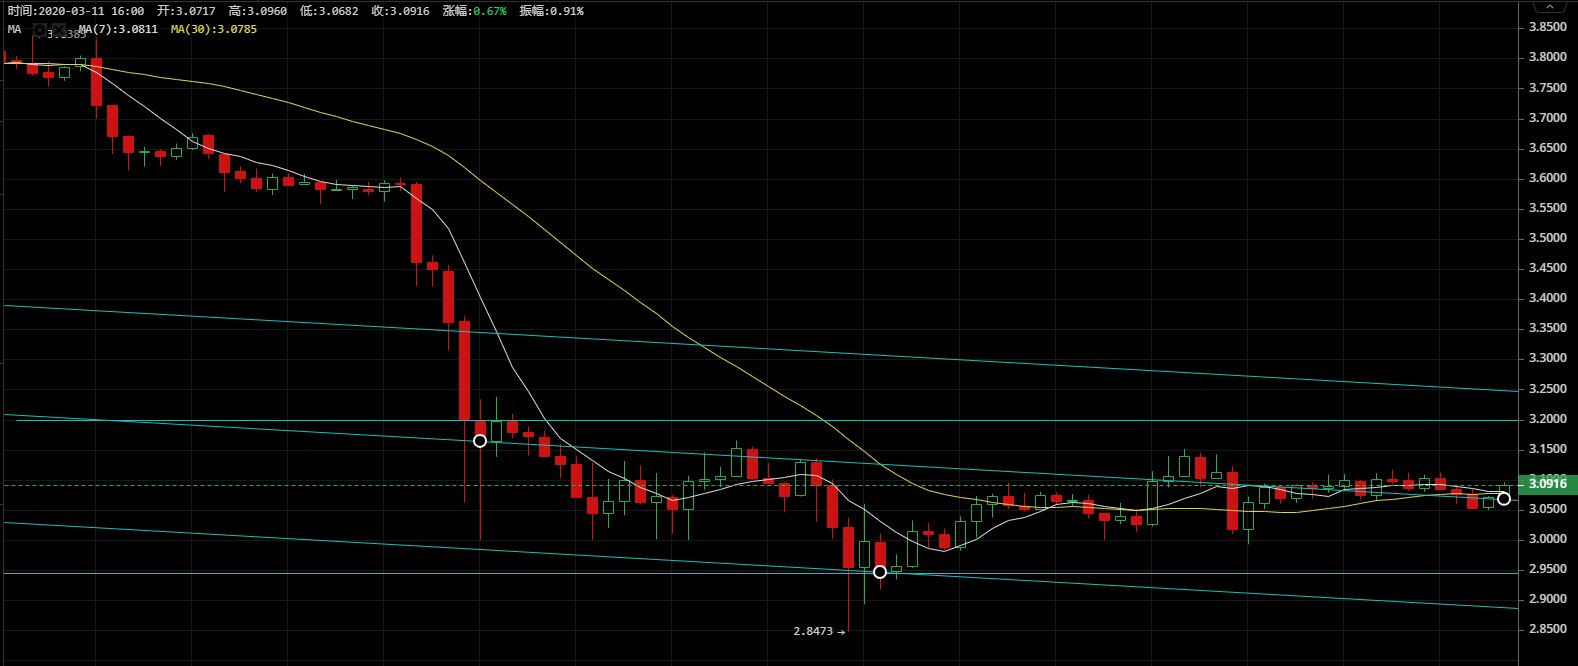1578x666 pixels.
Task: Click the close price 收:3.0916
Action: pyautogui.click(x=401, y=11)
